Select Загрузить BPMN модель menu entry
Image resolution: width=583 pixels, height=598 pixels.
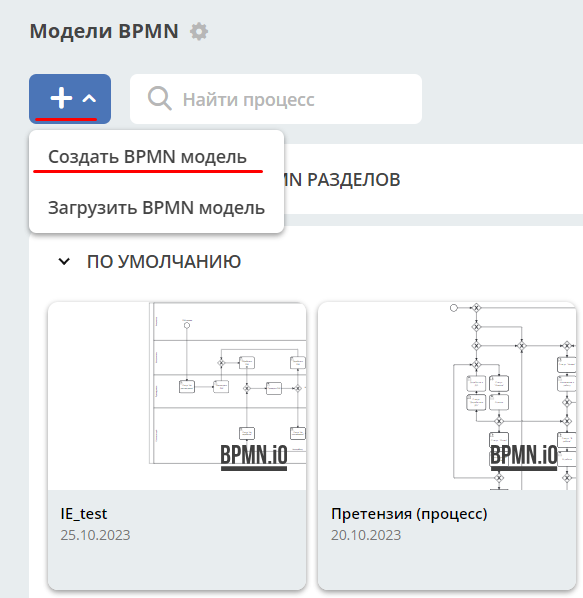(156, 208)
